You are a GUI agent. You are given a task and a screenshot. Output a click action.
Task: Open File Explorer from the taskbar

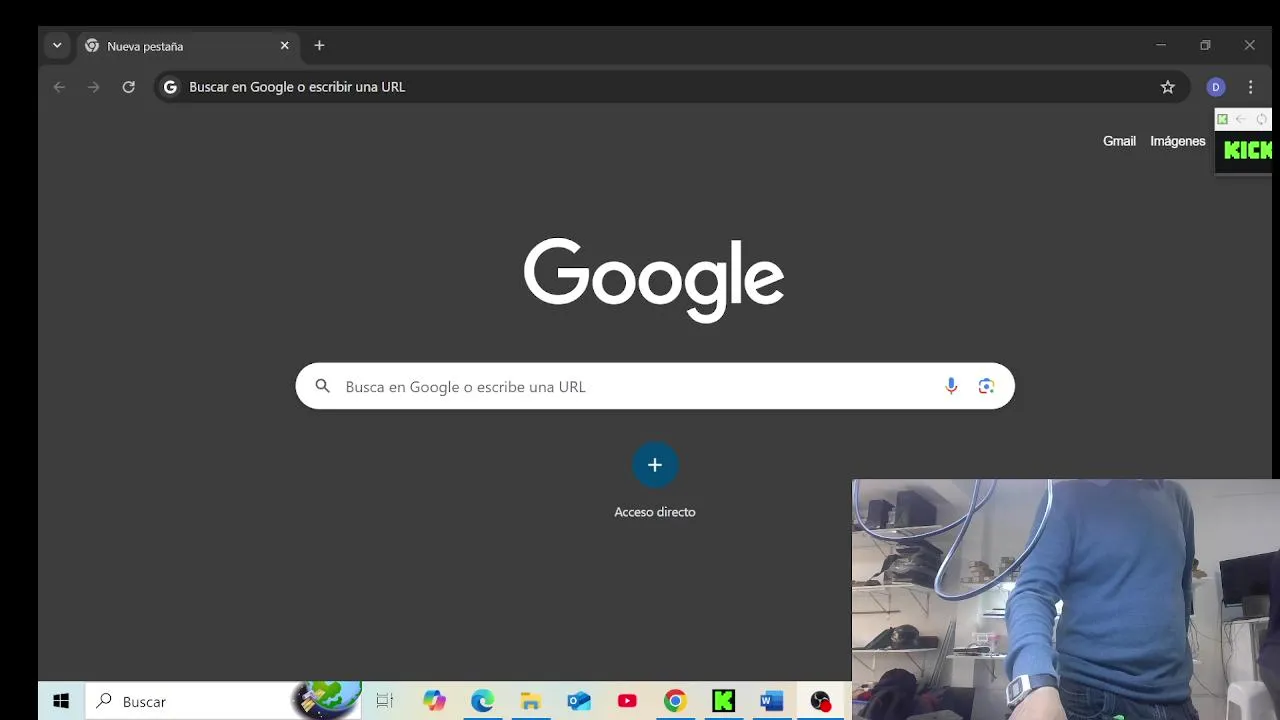click(x=530, y=701)
